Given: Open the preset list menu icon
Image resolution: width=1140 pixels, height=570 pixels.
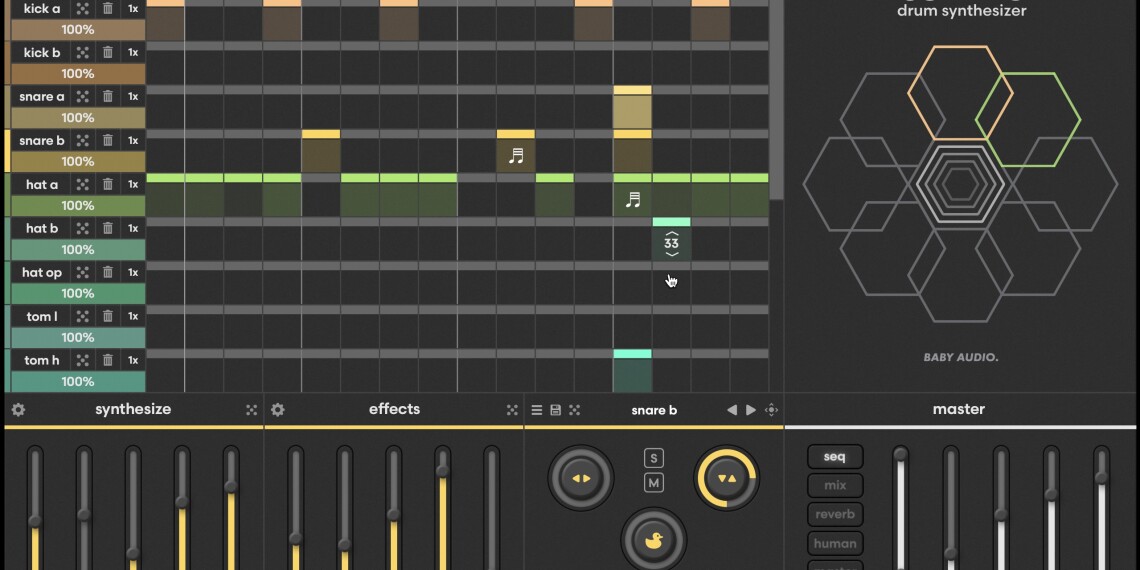Looking at the screenshot, I should tap(537, 410).
